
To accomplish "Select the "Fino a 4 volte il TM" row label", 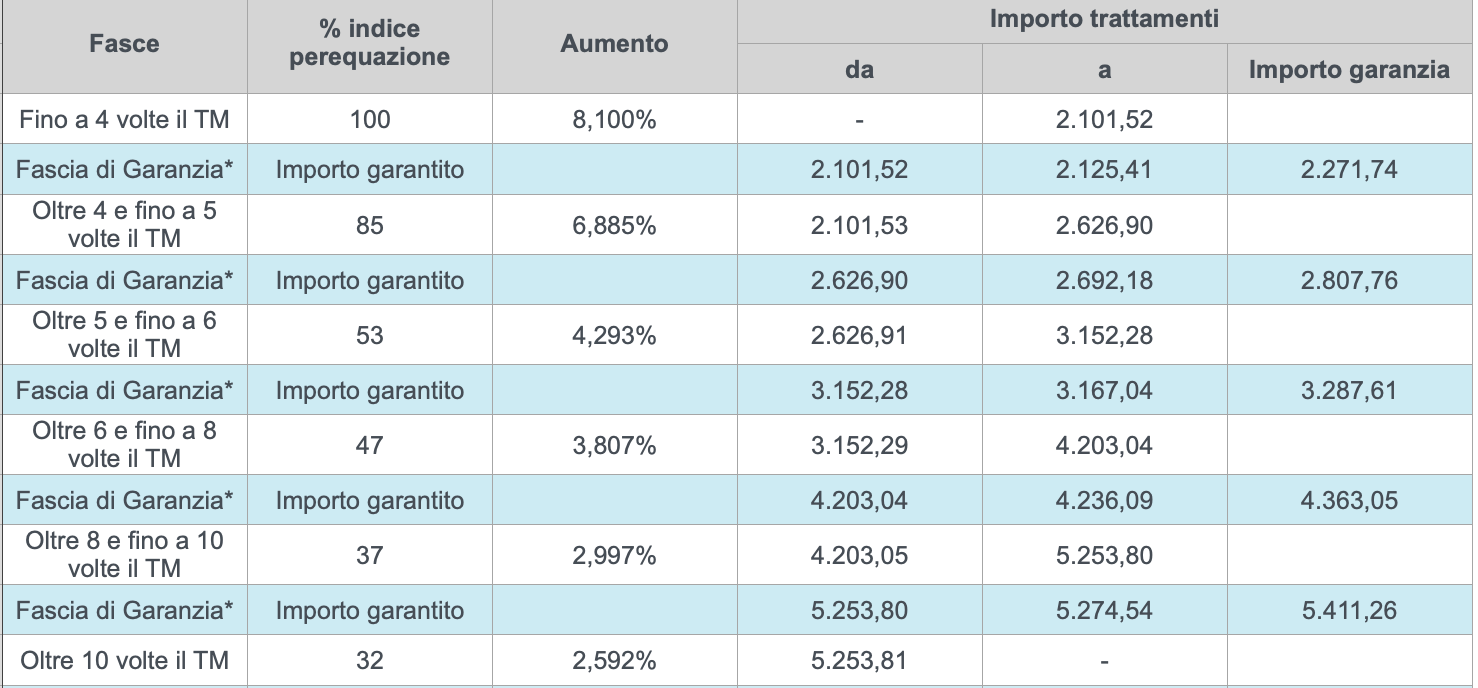I will (124, 120).
